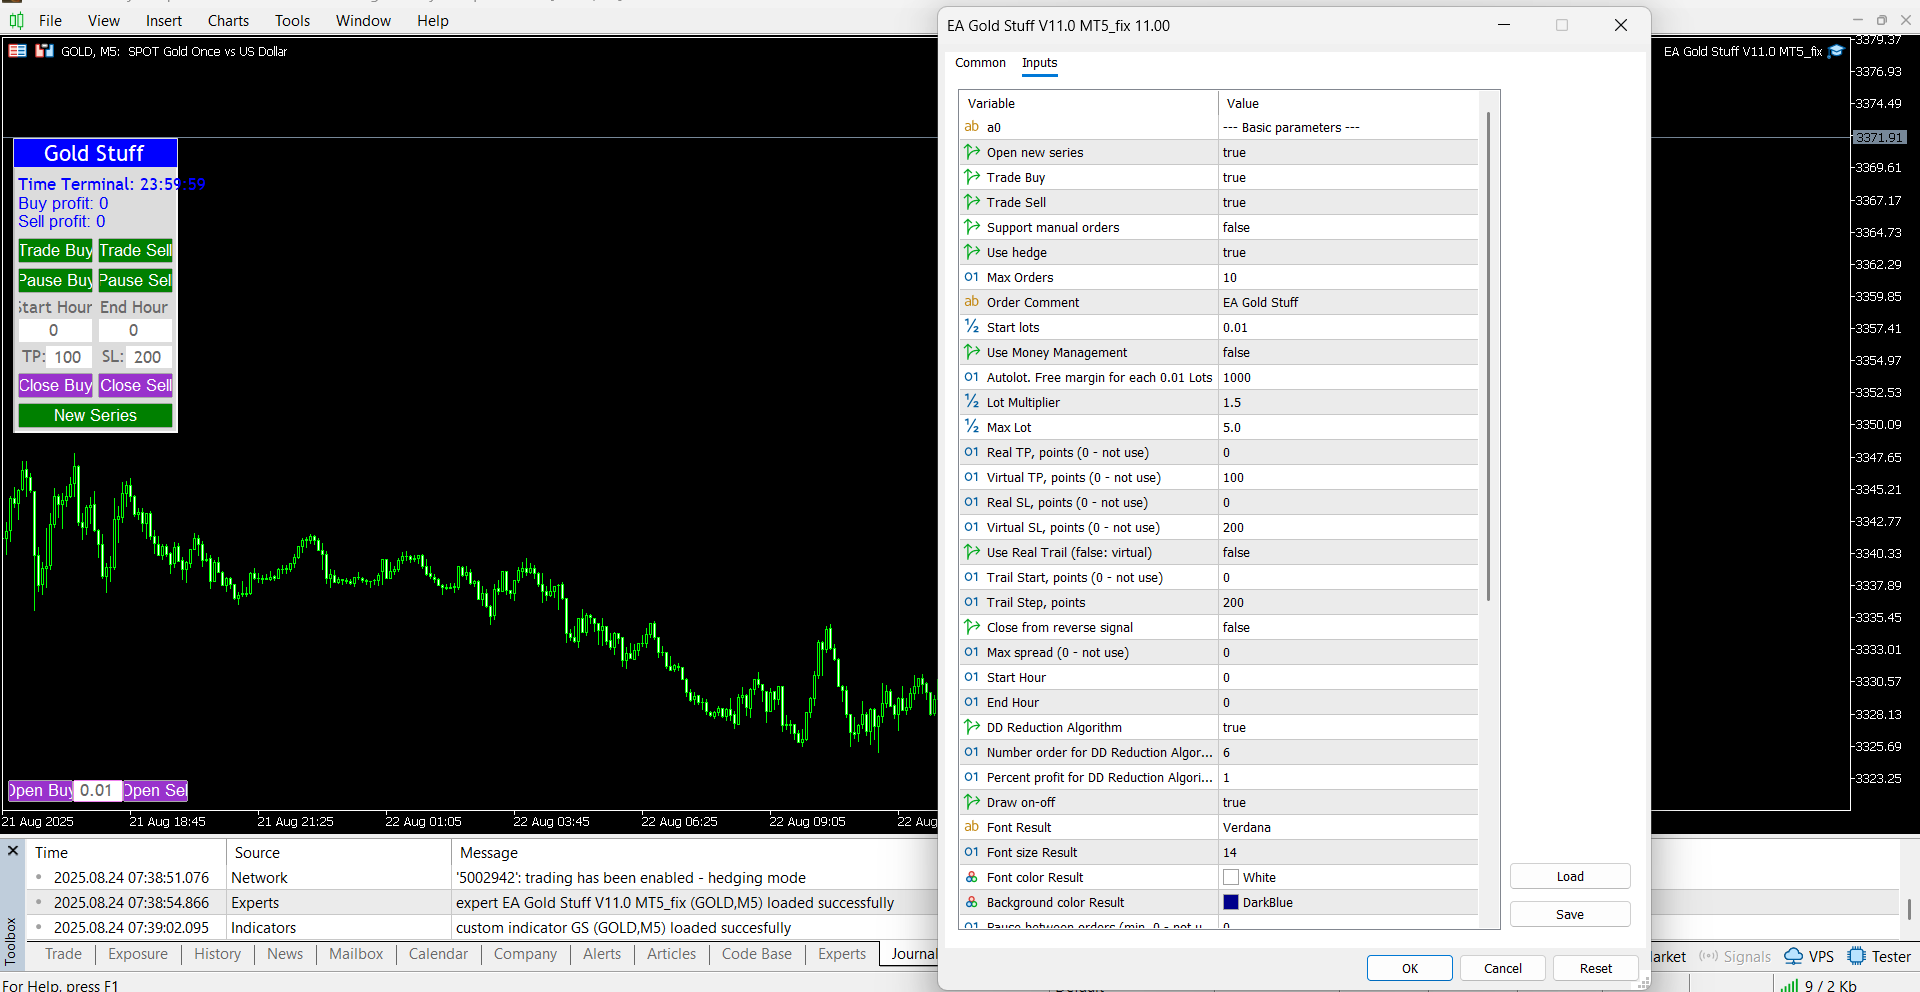Click Close Sell on Gold Stuff panel
The width and height of the screenshot is (1920, 992).
pyautogui.click(x=135, y=385)
